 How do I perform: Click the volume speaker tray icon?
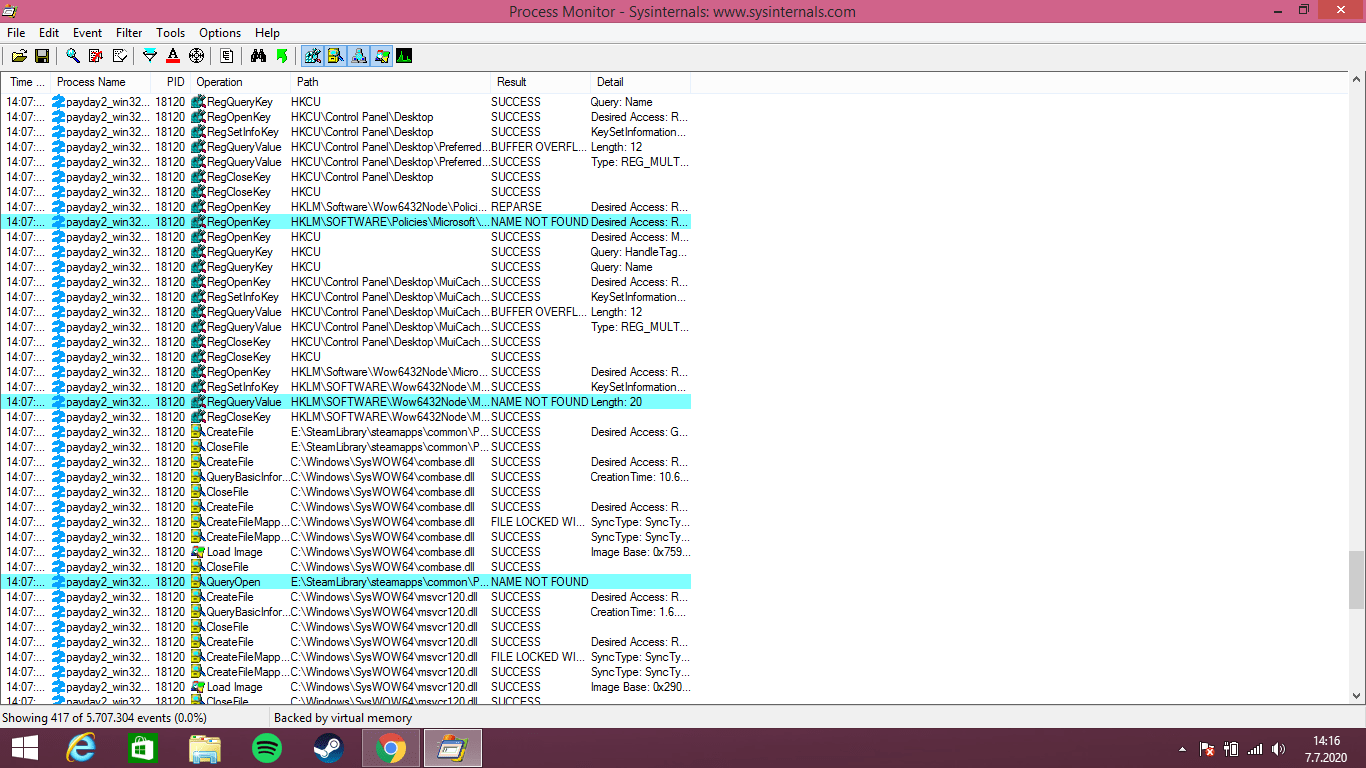1278,749
